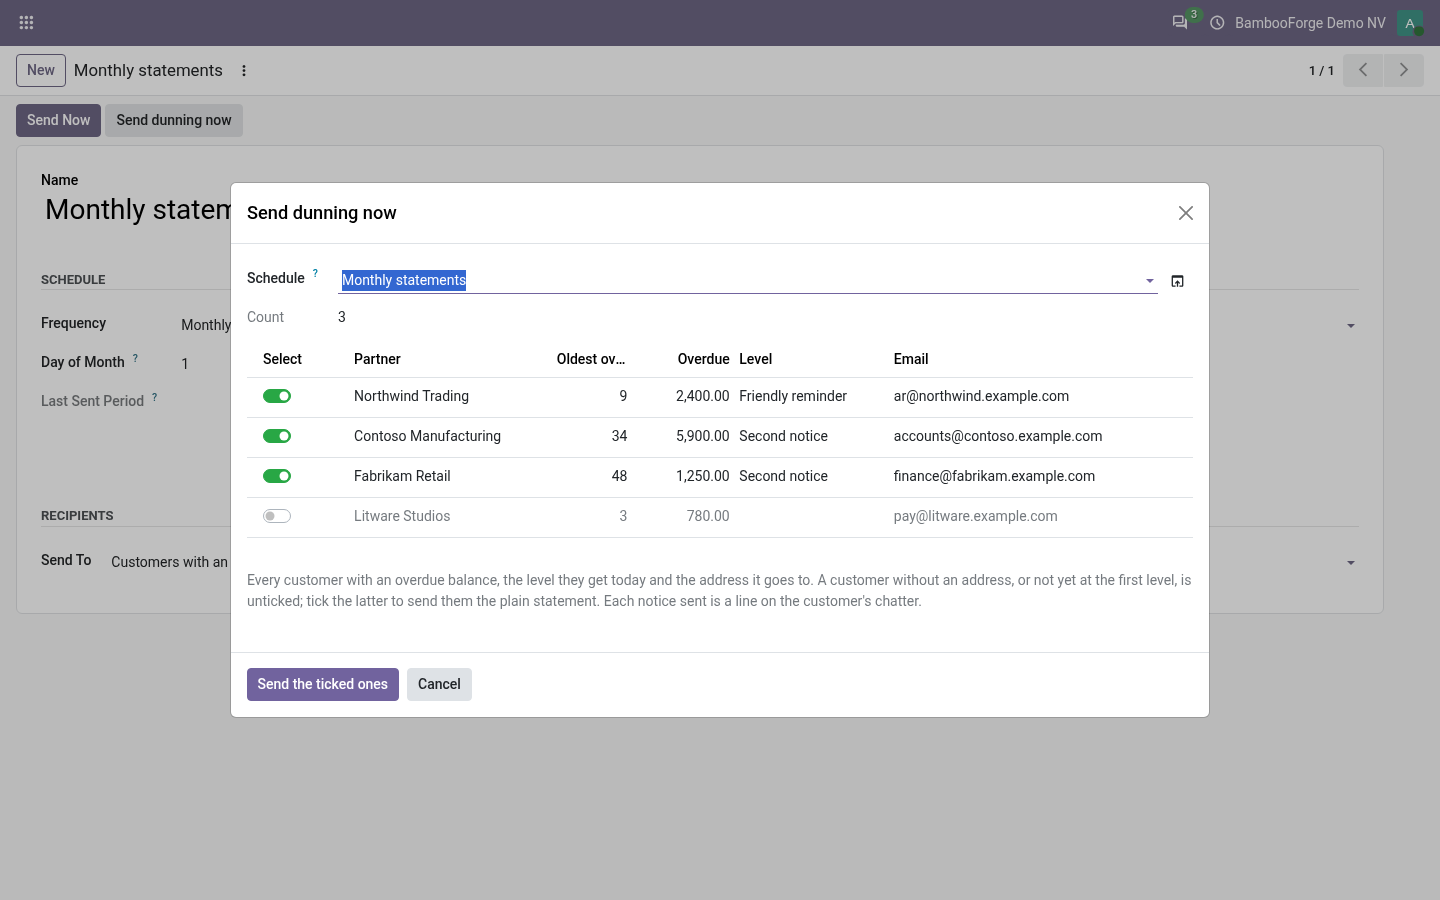The image size is (1440, 900).
Task: Click the Contoso Manufacturing partner cell
Action: [427, 436]
